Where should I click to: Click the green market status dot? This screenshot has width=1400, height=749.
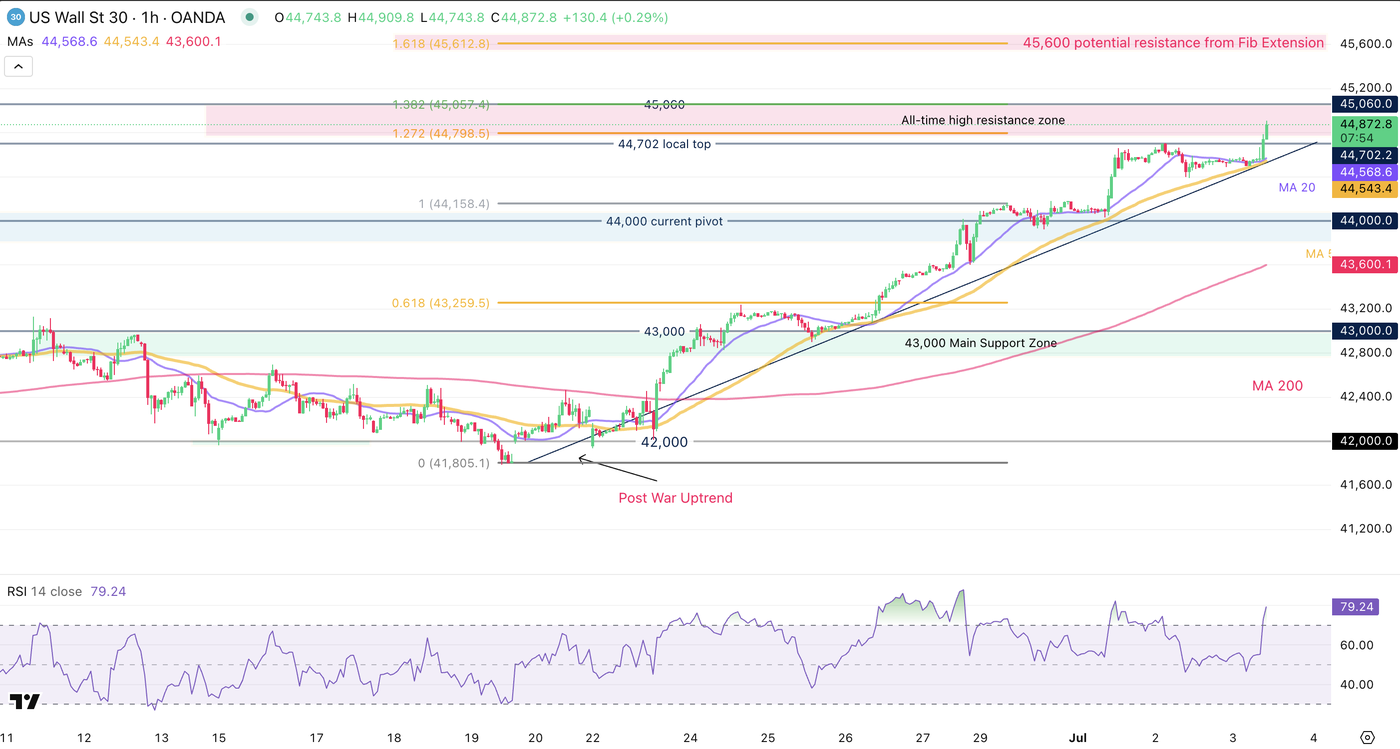click(x=249, y=18)
